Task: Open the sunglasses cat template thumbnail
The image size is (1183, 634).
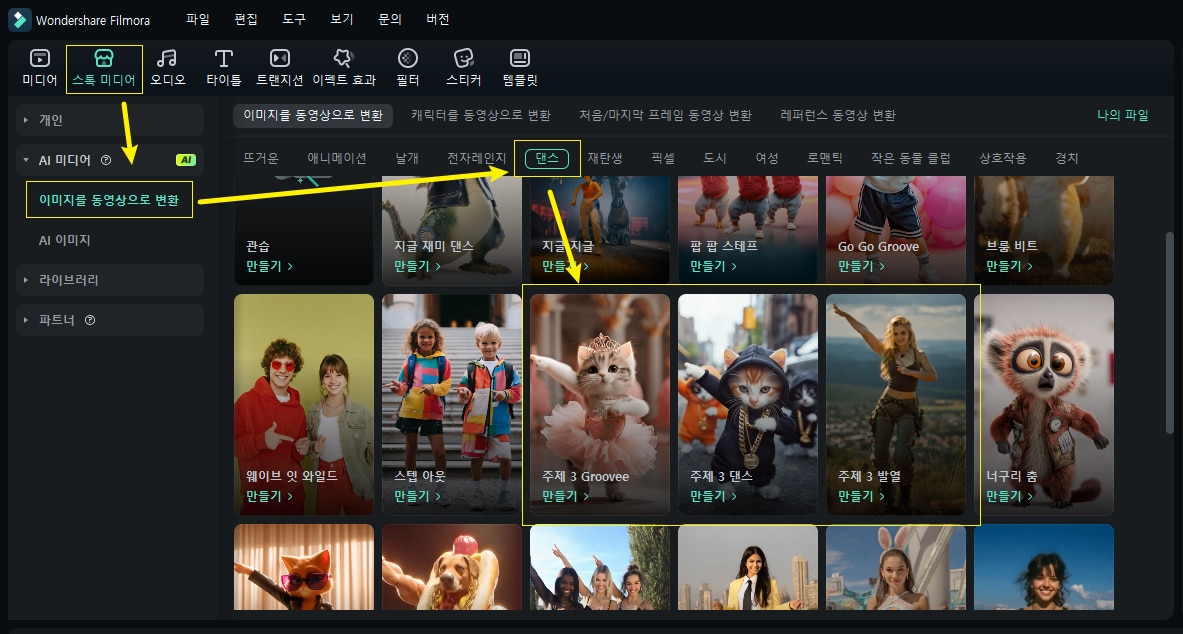Action: point(304,567)
